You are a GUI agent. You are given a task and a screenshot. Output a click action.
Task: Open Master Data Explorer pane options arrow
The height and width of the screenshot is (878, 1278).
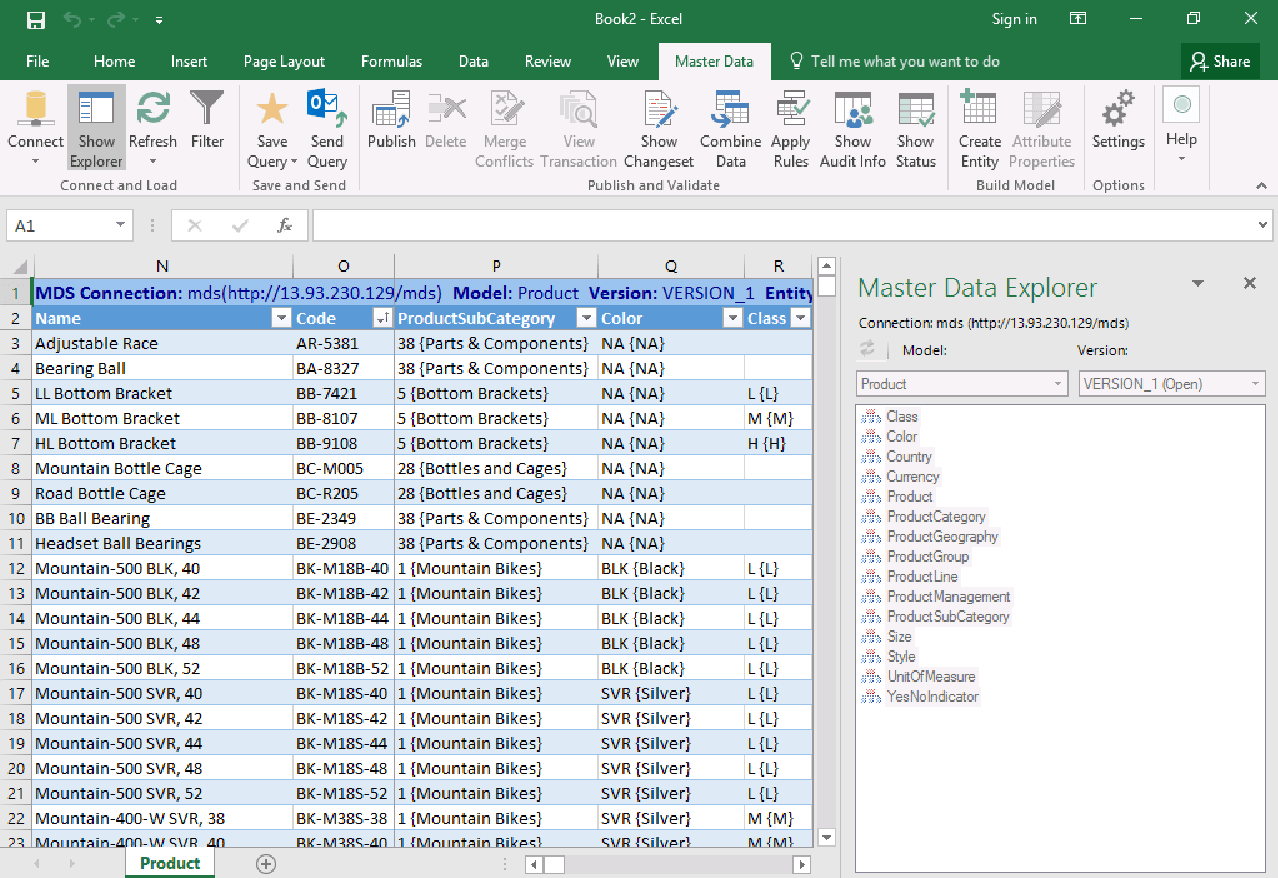[x=1198, y=284]
